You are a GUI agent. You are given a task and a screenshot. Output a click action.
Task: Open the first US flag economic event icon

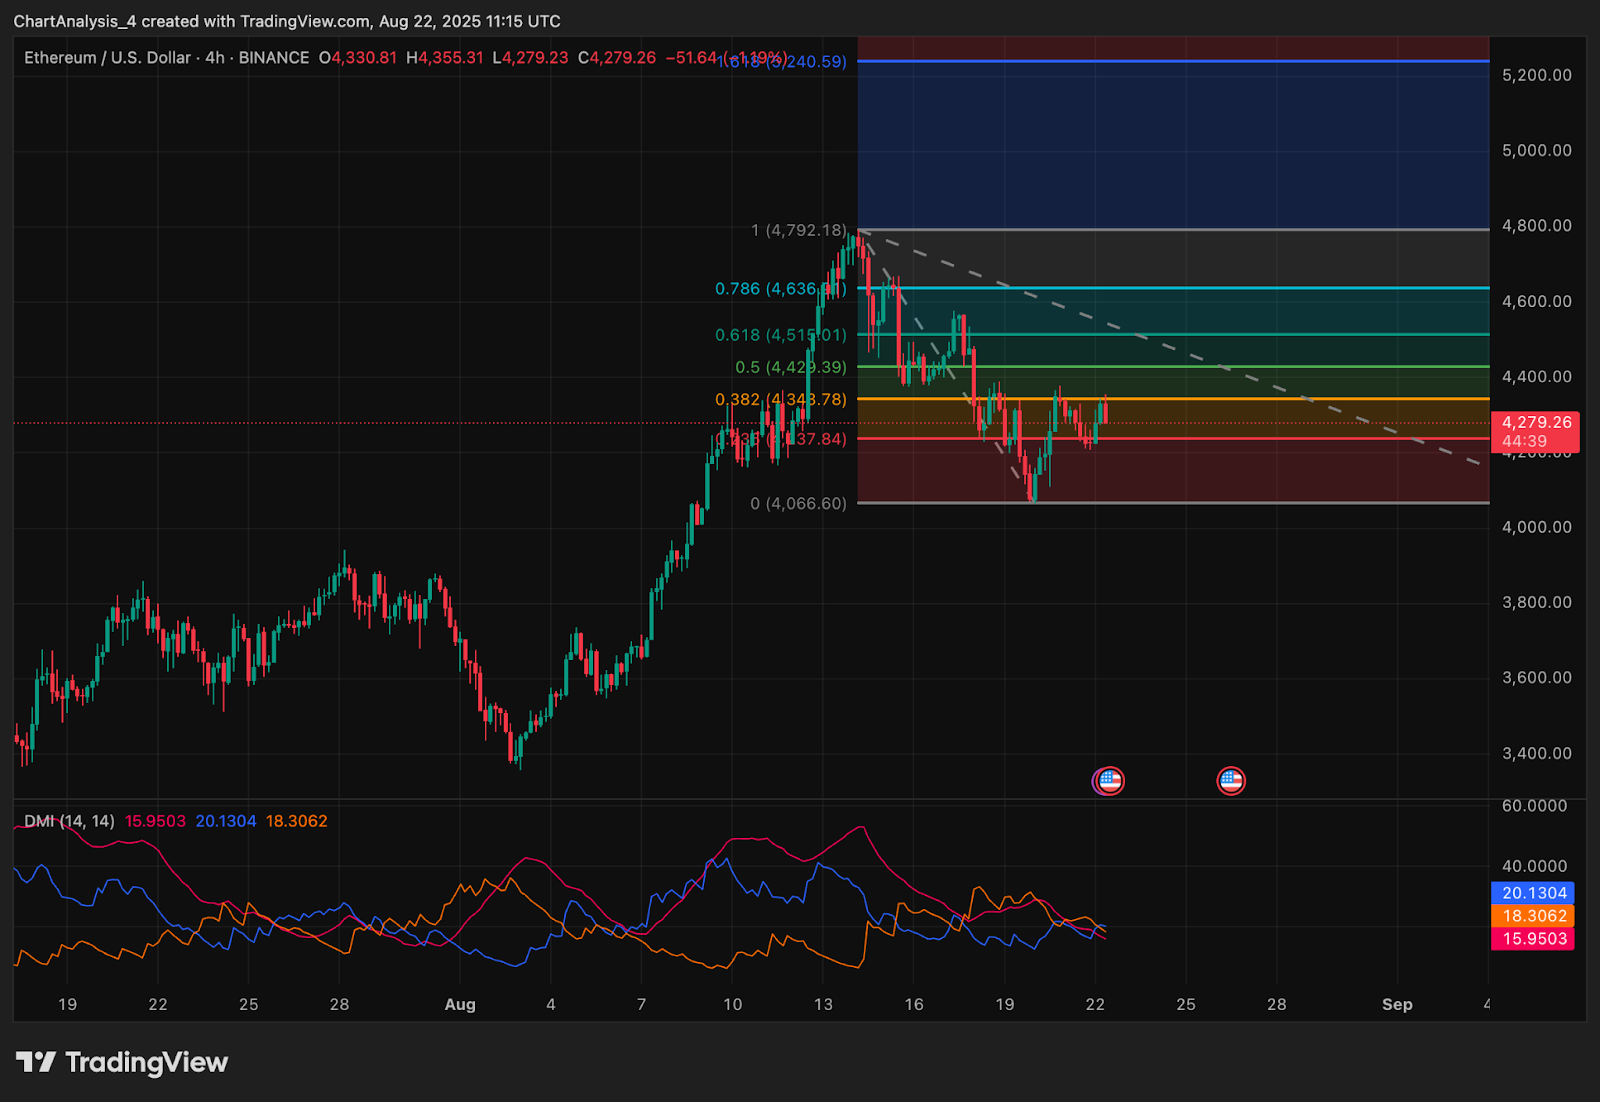click(1109, 780)
